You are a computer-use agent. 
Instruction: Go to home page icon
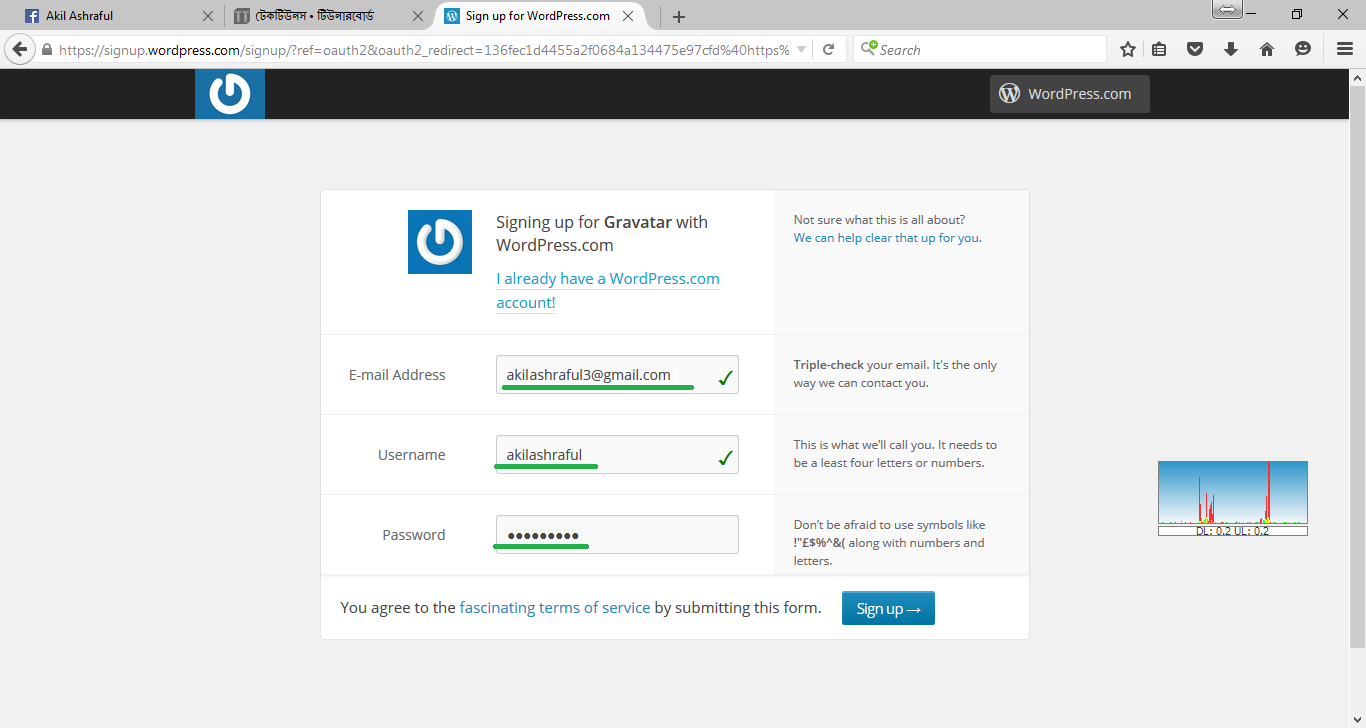click(x=1267, y=49)
